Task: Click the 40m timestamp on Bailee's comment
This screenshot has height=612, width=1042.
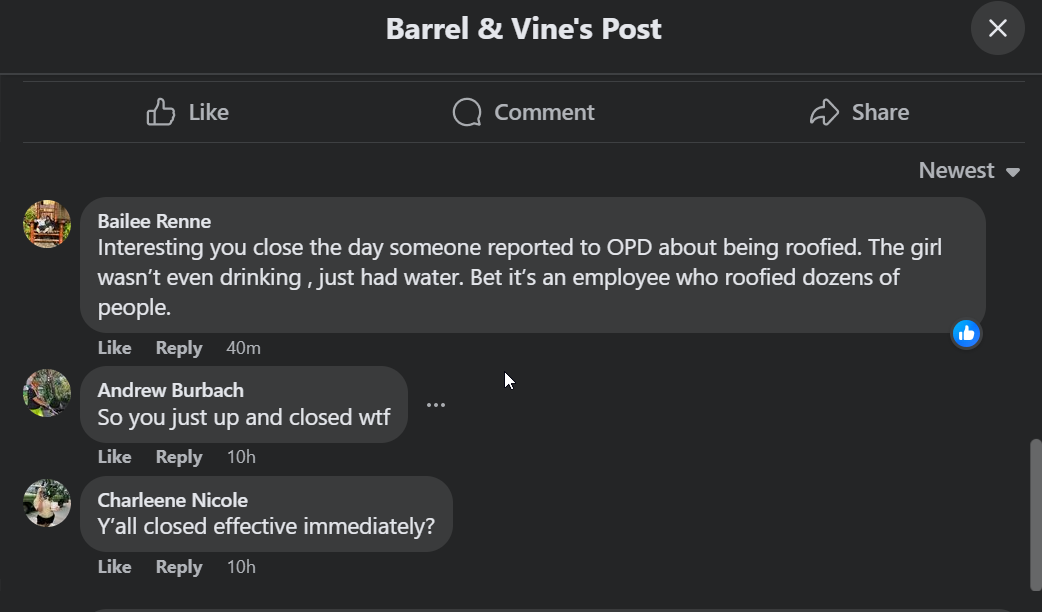Action: (x=243, y=348)
